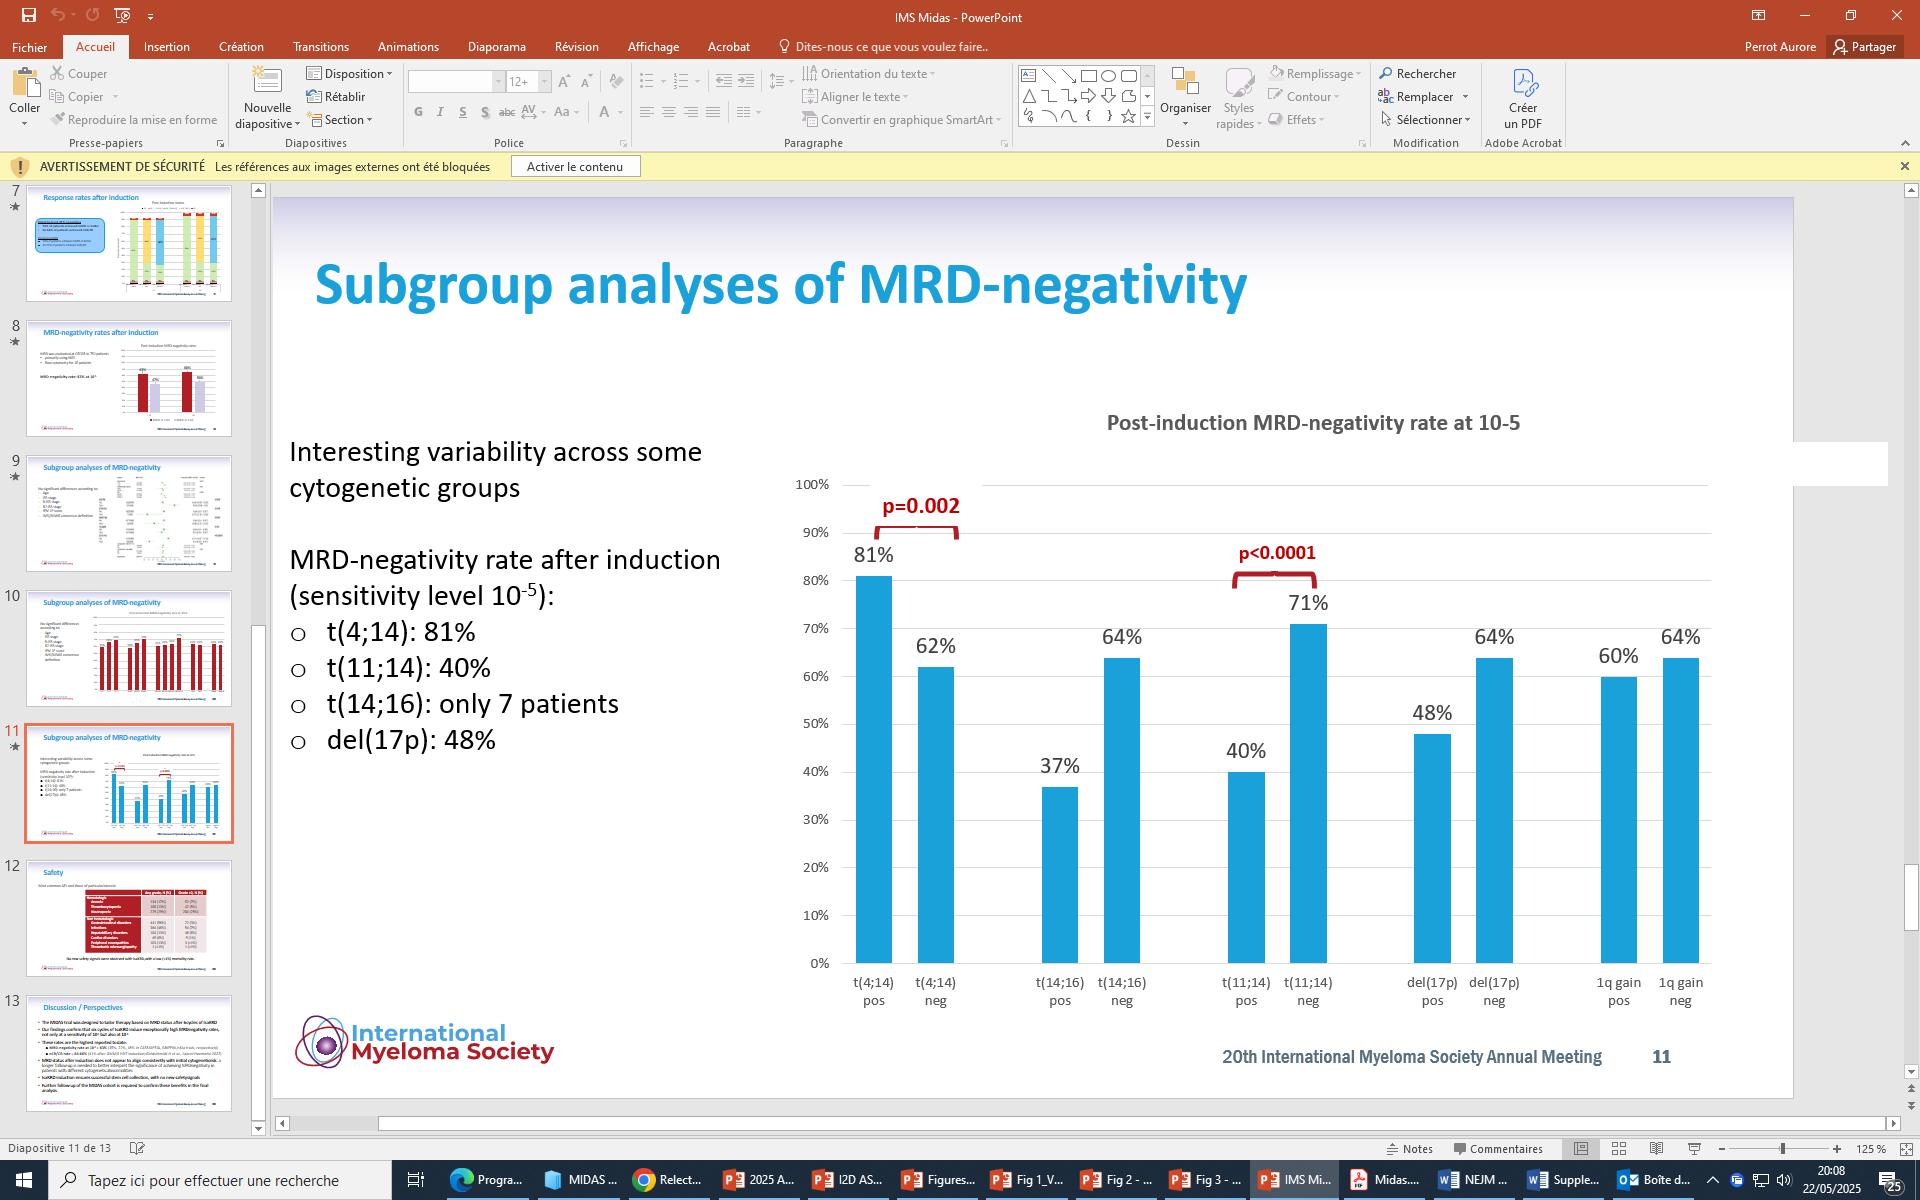Viewport: 1920px width, 1200px height.
Task: Click the zoom slider handle
Action: point(1782,1149)
